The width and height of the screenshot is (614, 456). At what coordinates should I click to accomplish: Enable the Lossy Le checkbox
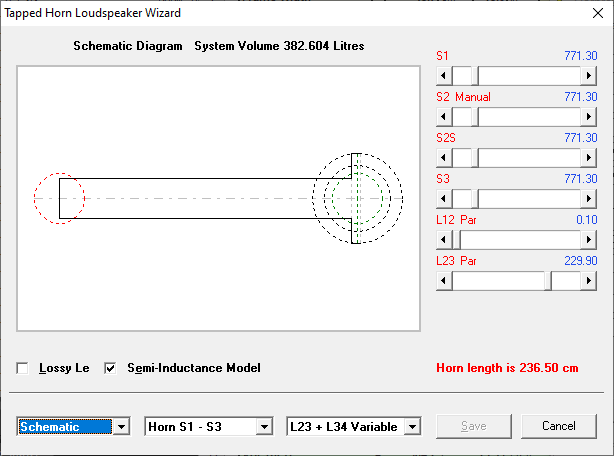click(x=22, y=368)
